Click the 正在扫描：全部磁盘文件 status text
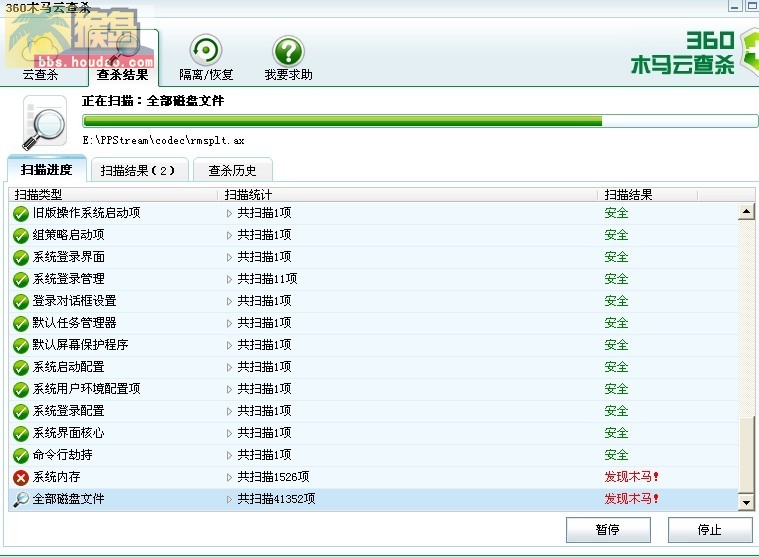This screenshot has width=759, height=557. click(153, 101)
